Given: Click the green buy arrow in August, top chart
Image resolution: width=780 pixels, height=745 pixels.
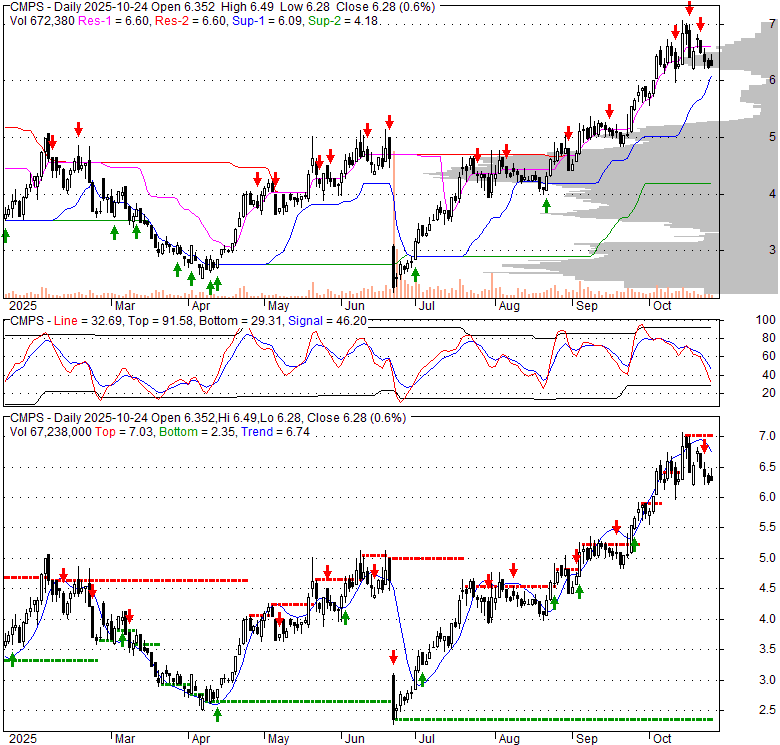Looking at the screenshot, I should [x=546, y=205].
